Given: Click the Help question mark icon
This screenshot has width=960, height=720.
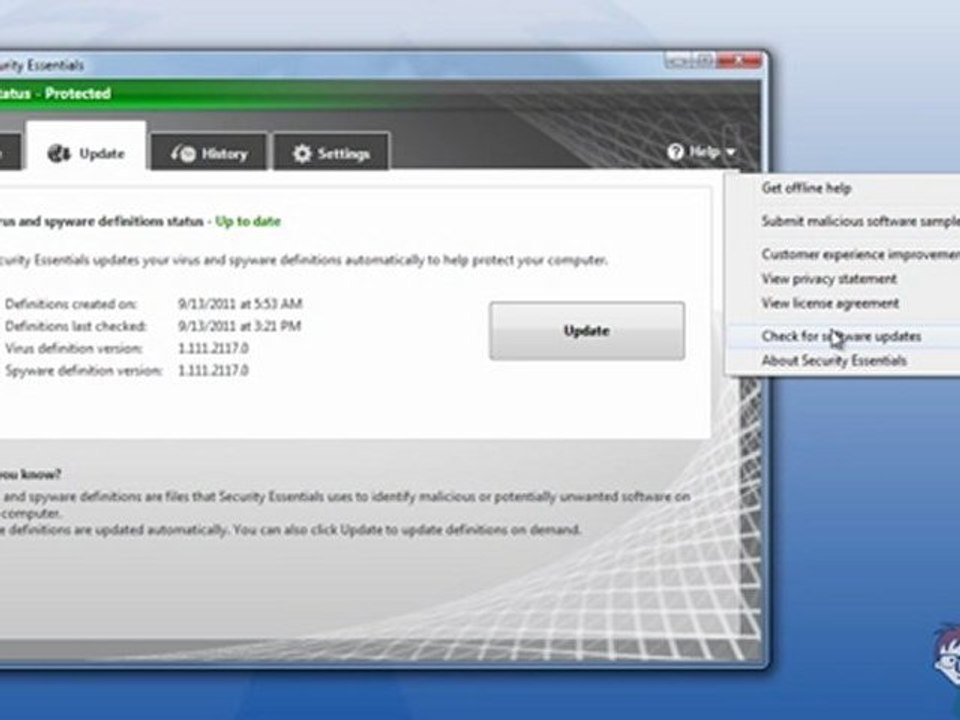Looking at the screenshot, I should (x=675, y=151).
